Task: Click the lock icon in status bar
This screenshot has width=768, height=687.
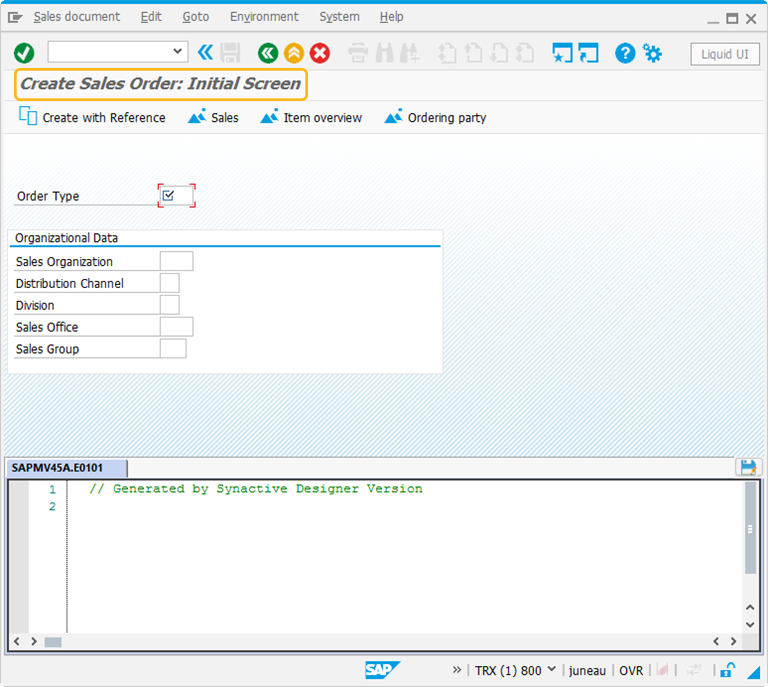Action: point(727,670)
